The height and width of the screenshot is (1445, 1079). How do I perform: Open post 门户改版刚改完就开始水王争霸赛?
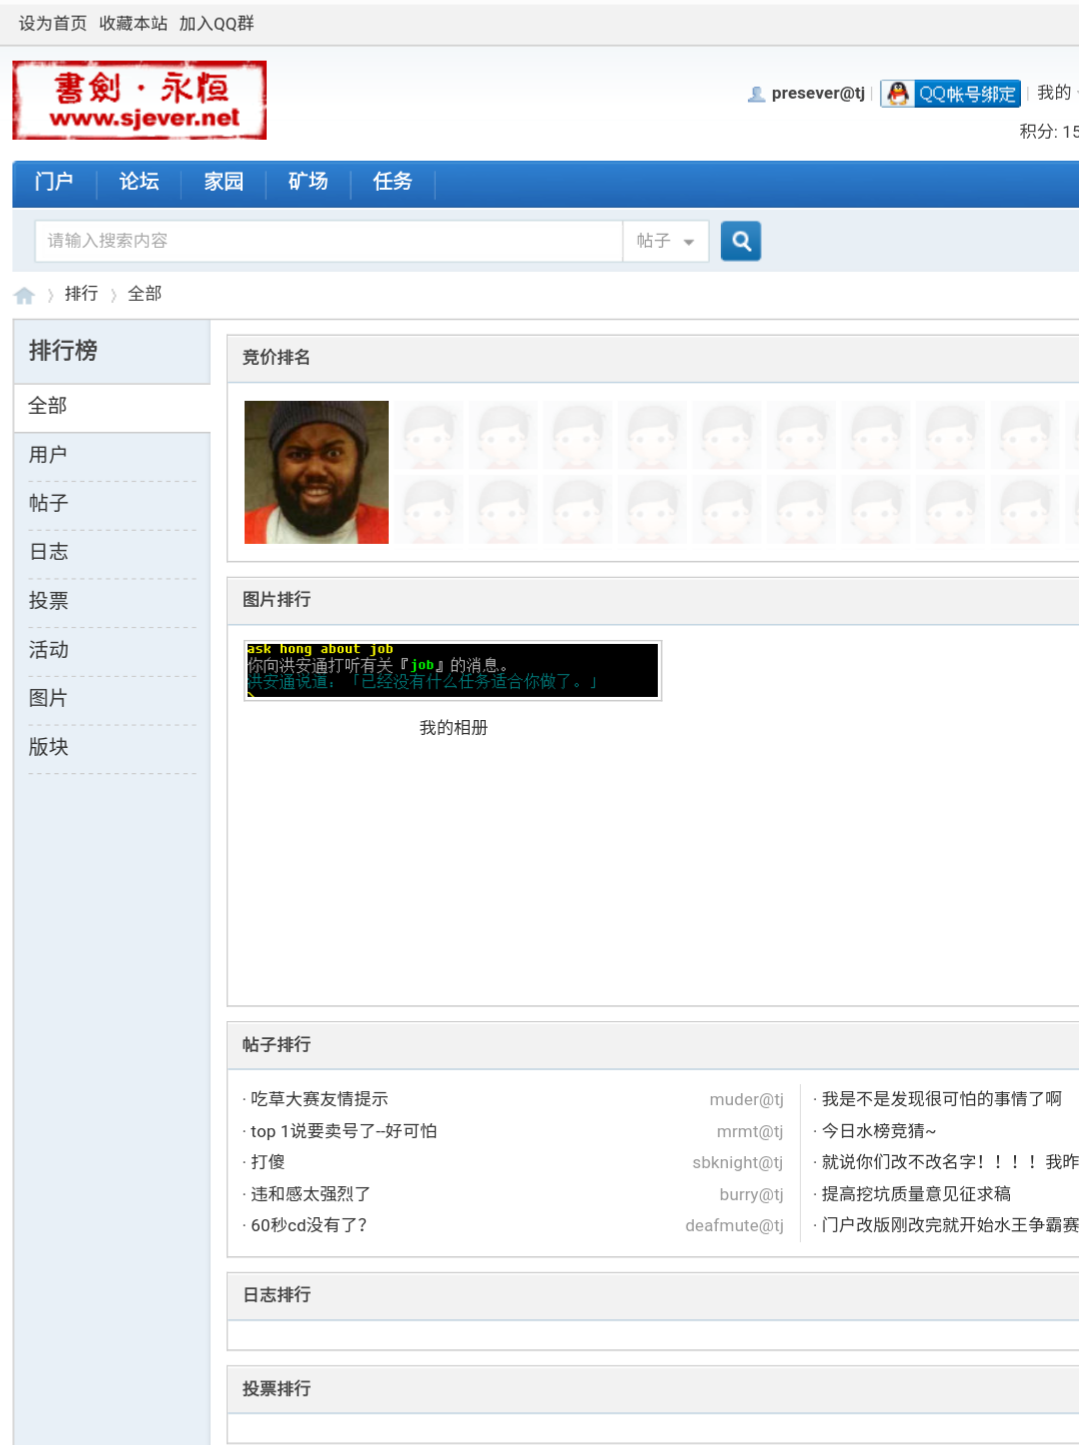click(x=950, y=1225)
